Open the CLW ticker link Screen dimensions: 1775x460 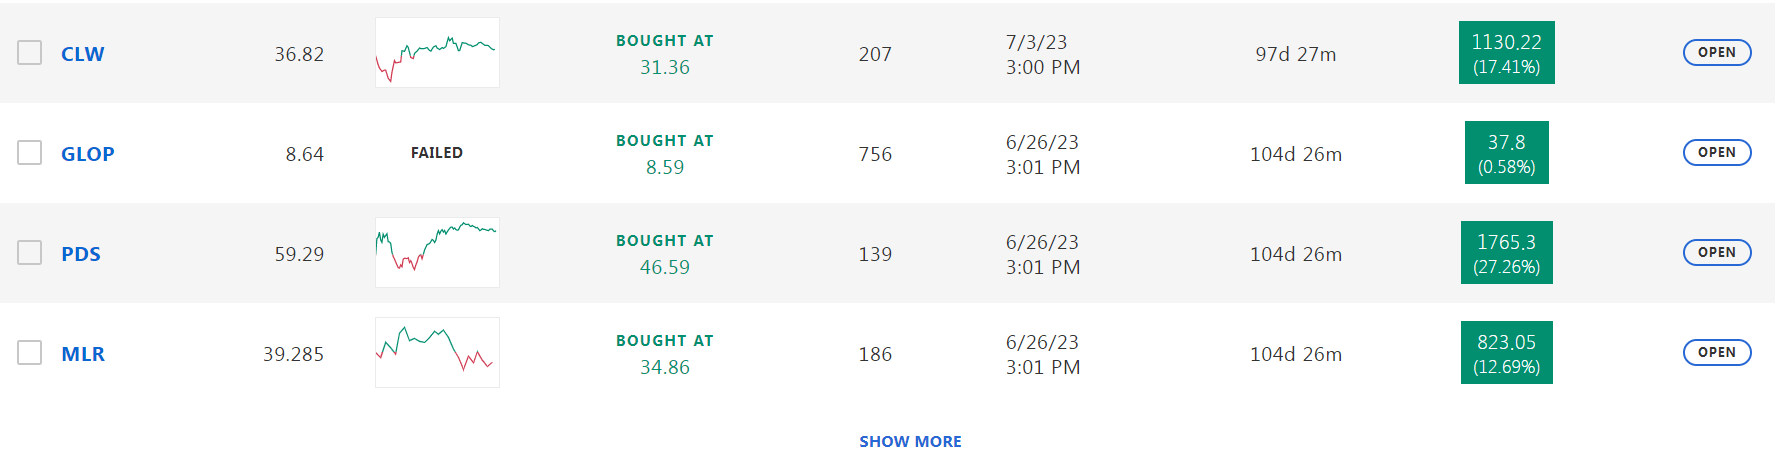click(x=83, y=54)
